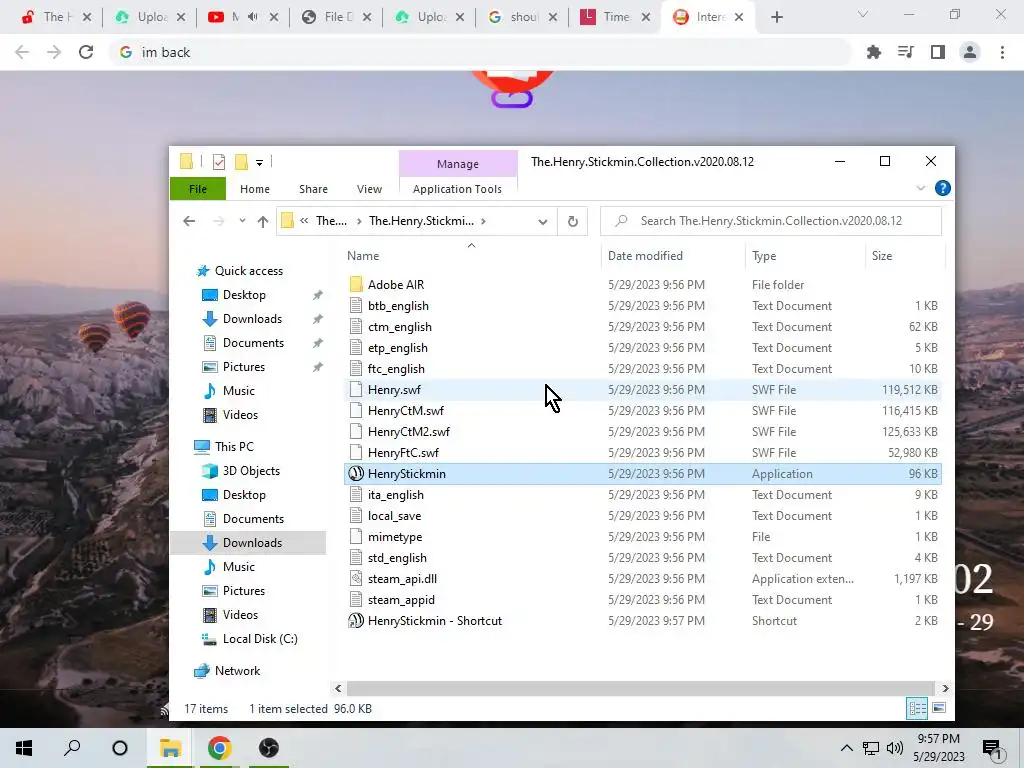Click Chrome icon in taskbar
The image size is (1024, 768).
(x=219, y=748)
